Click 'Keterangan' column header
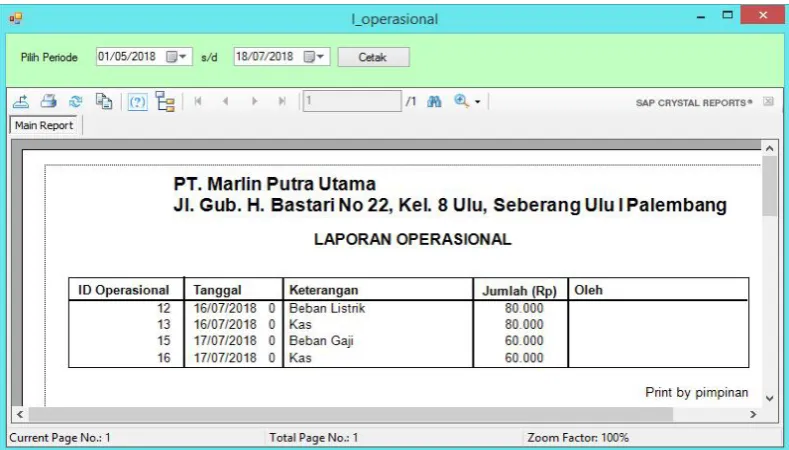Viewport: 789px width, 450px height. pos(324,290)
